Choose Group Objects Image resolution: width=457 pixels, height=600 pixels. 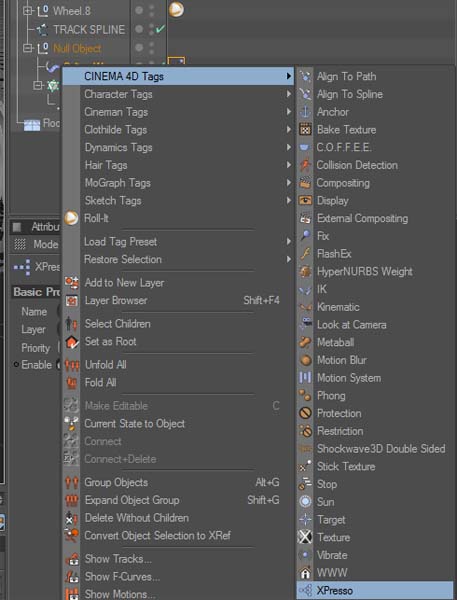point(178,482)
